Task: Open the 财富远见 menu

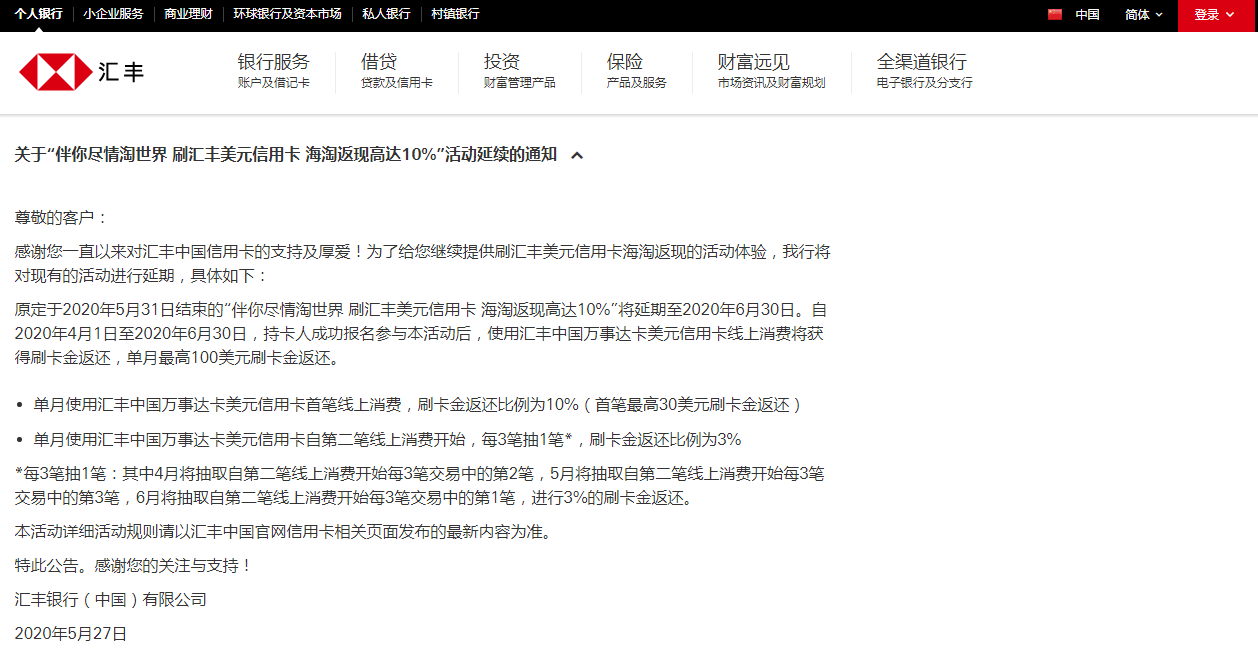Action: click(771, 70)
